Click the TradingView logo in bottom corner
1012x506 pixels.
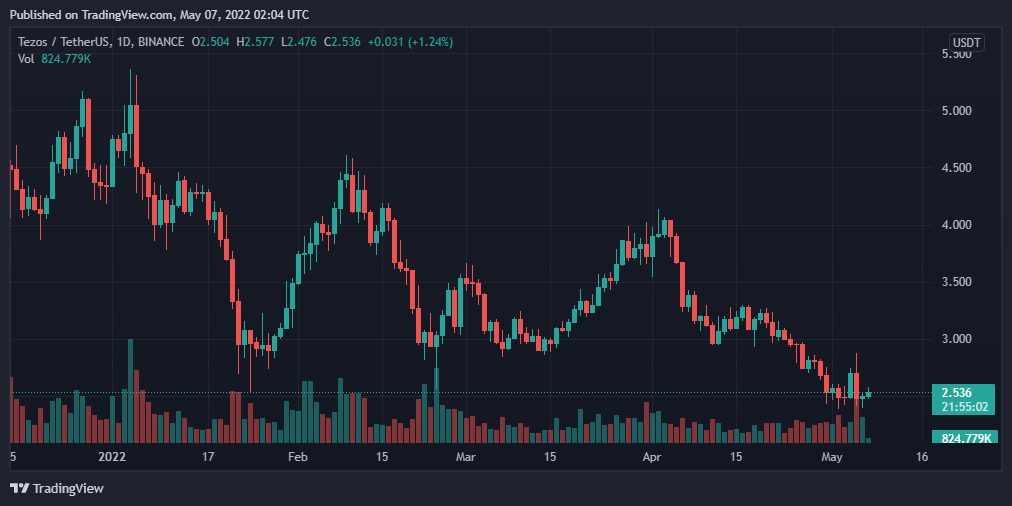point(57,488)
